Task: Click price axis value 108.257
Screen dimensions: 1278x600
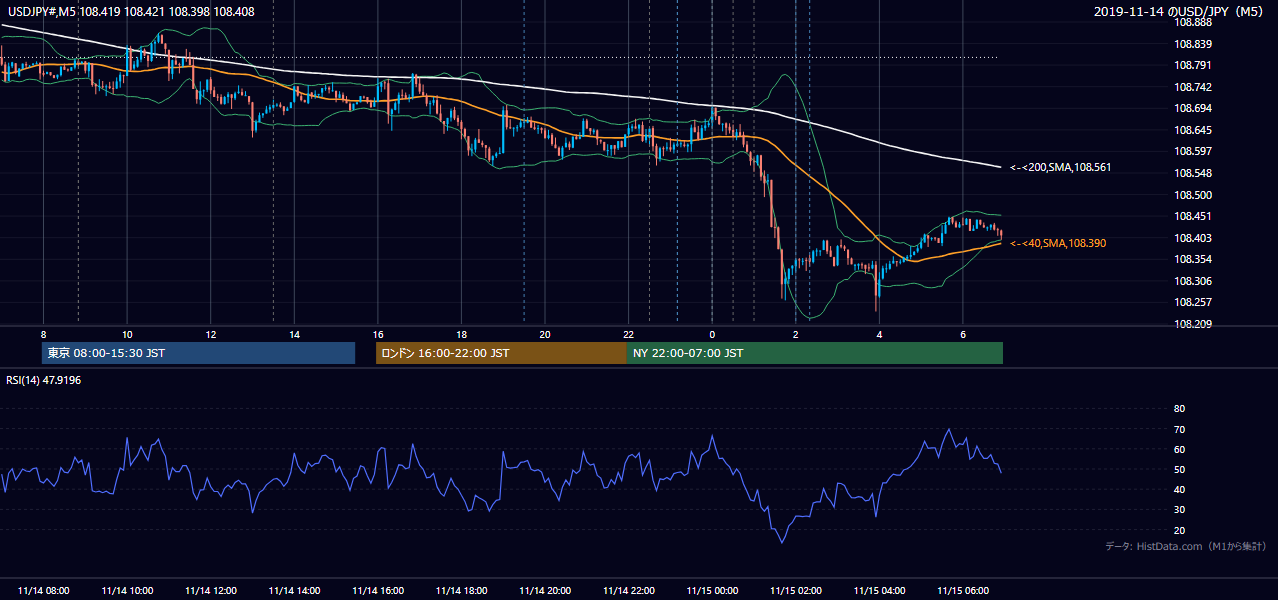Action: pyautogui.click(x=1192, y=302)
